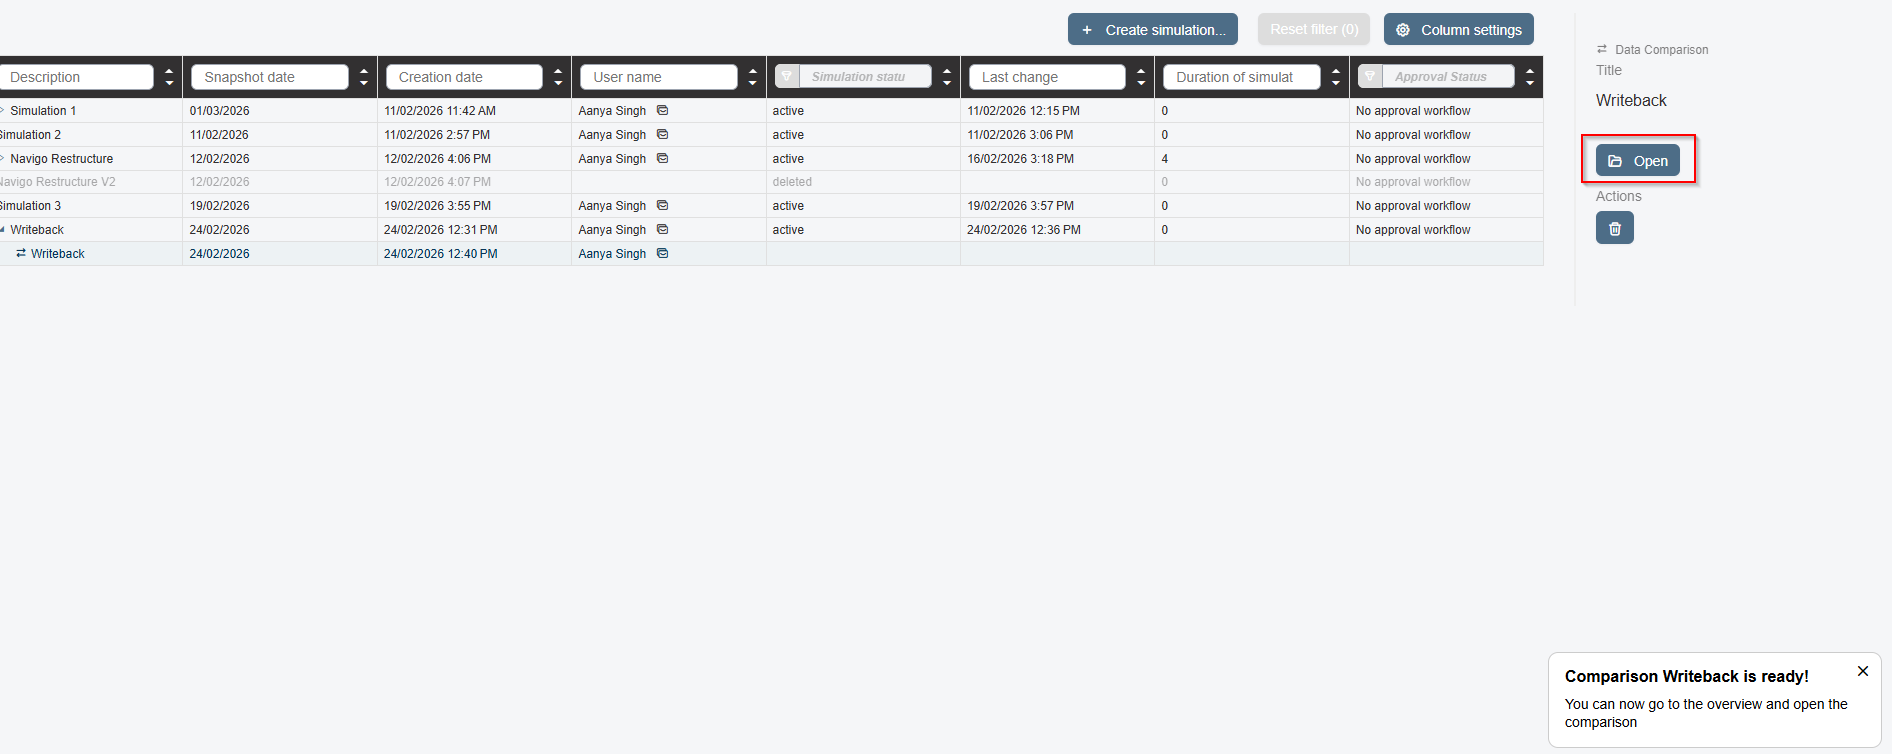Click 'No approval workflow' in Simulation 1 row
The height and width of the screenshot is (754, 1892).
pyautogui.click(x=1413, y=110)
